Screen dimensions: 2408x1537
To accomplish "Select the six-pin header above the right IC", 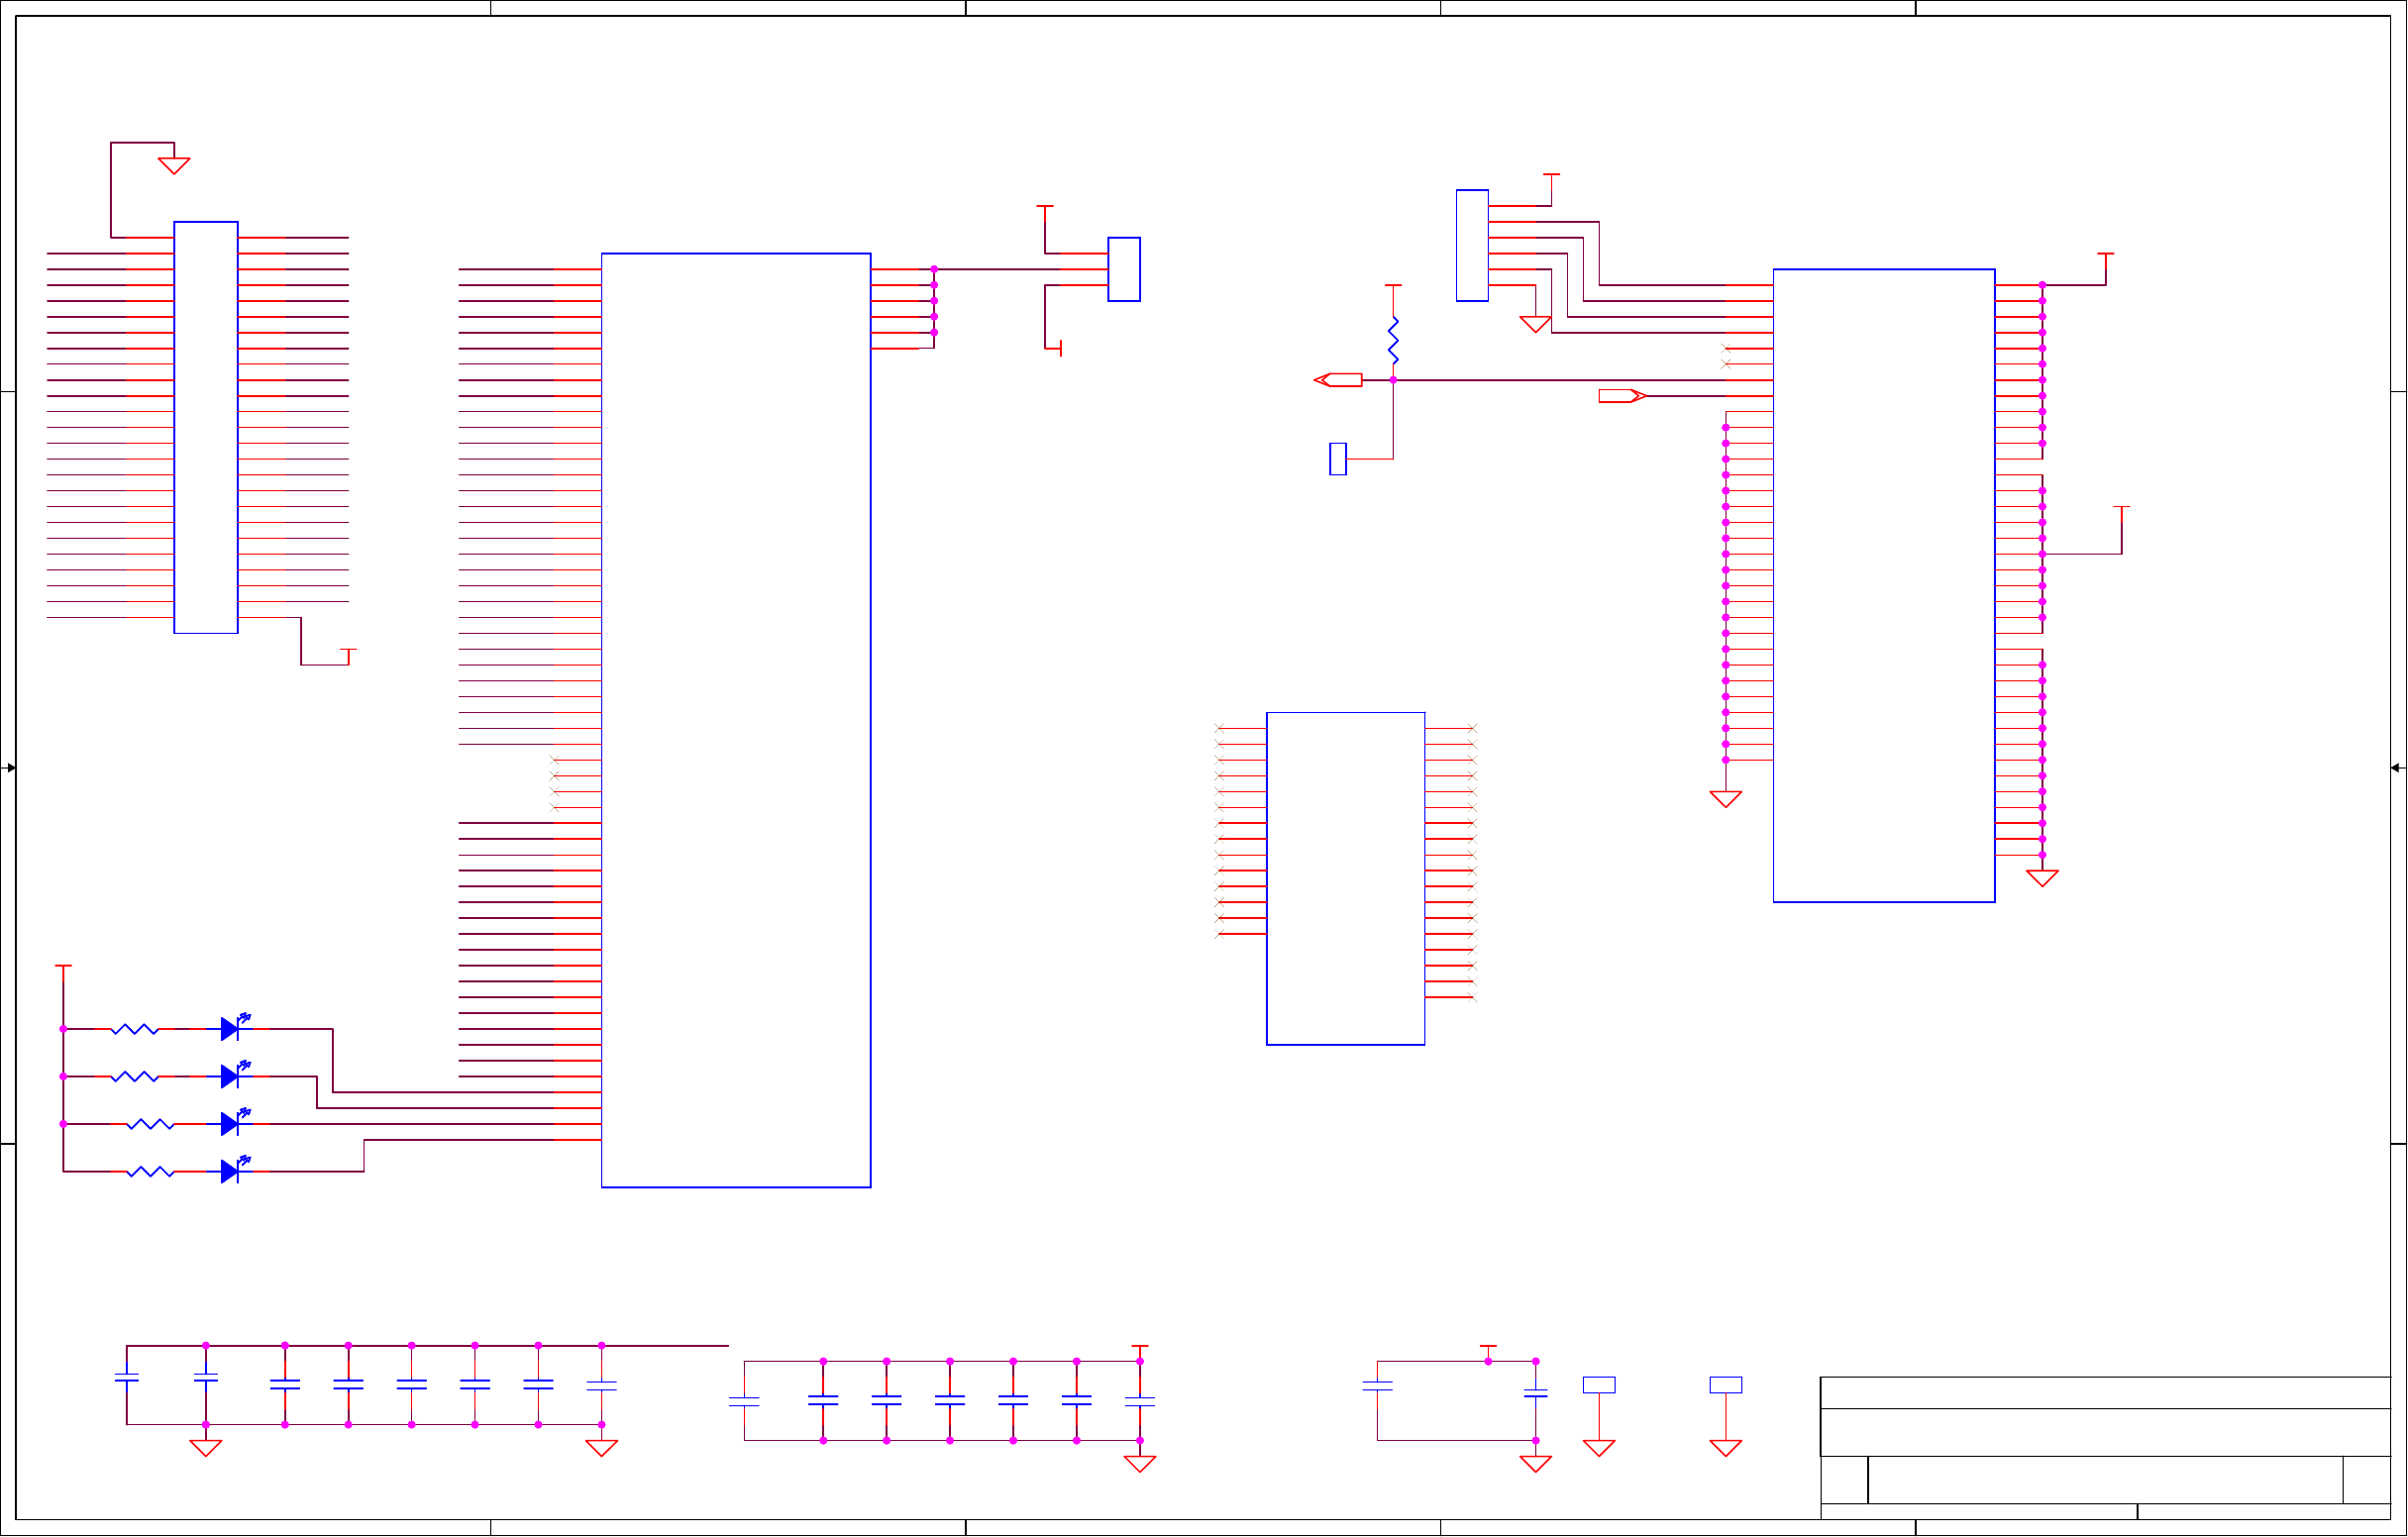I will (1472, 245).
